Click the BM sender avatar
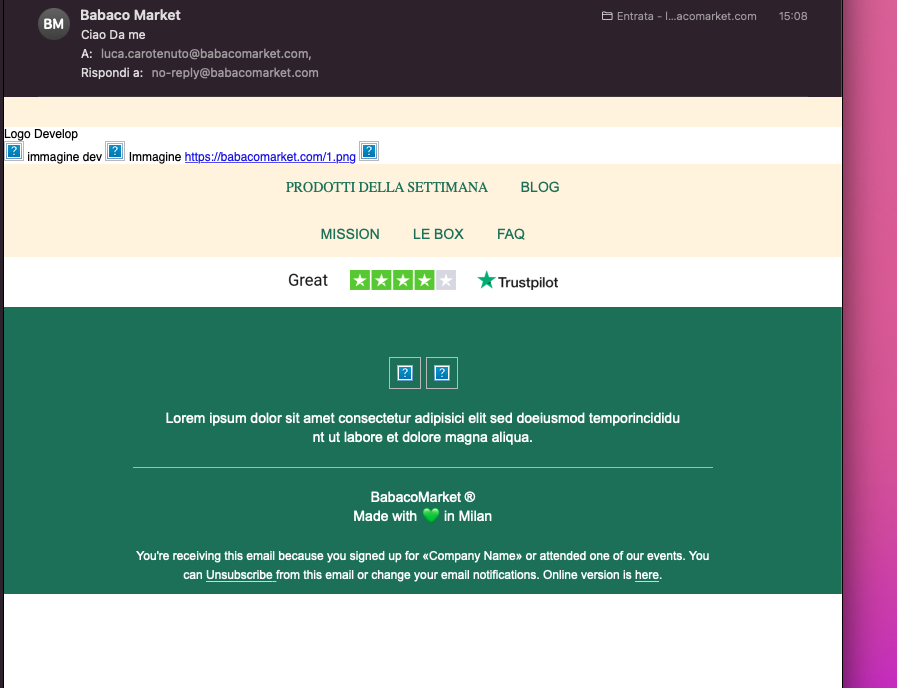The image size is (897, 688). [x=54, y=23]
